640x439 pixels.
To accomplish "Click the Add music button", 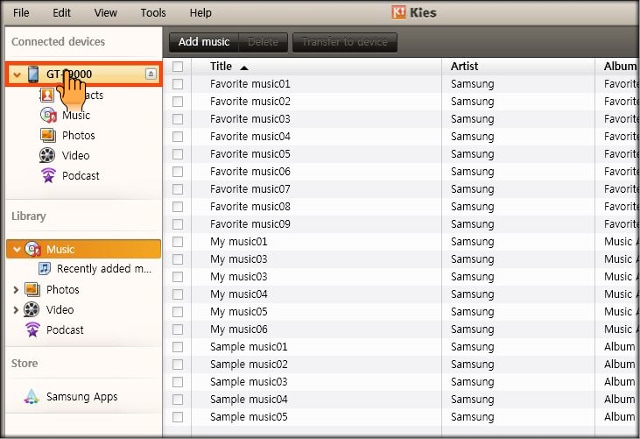I will (204, 42).
